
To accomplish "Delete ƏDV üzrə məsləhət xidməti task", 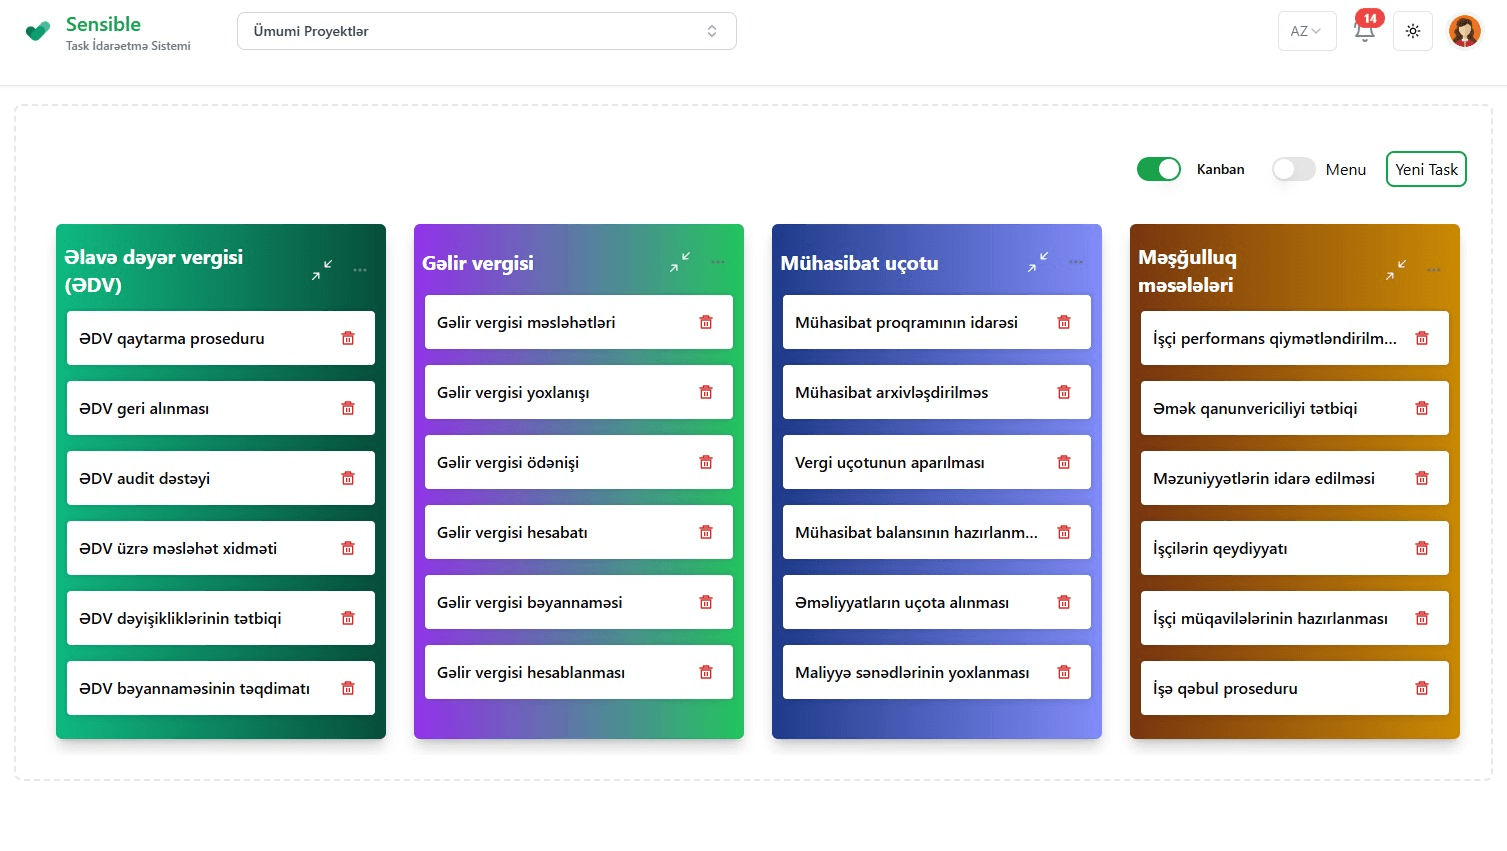I will (348, 548).
